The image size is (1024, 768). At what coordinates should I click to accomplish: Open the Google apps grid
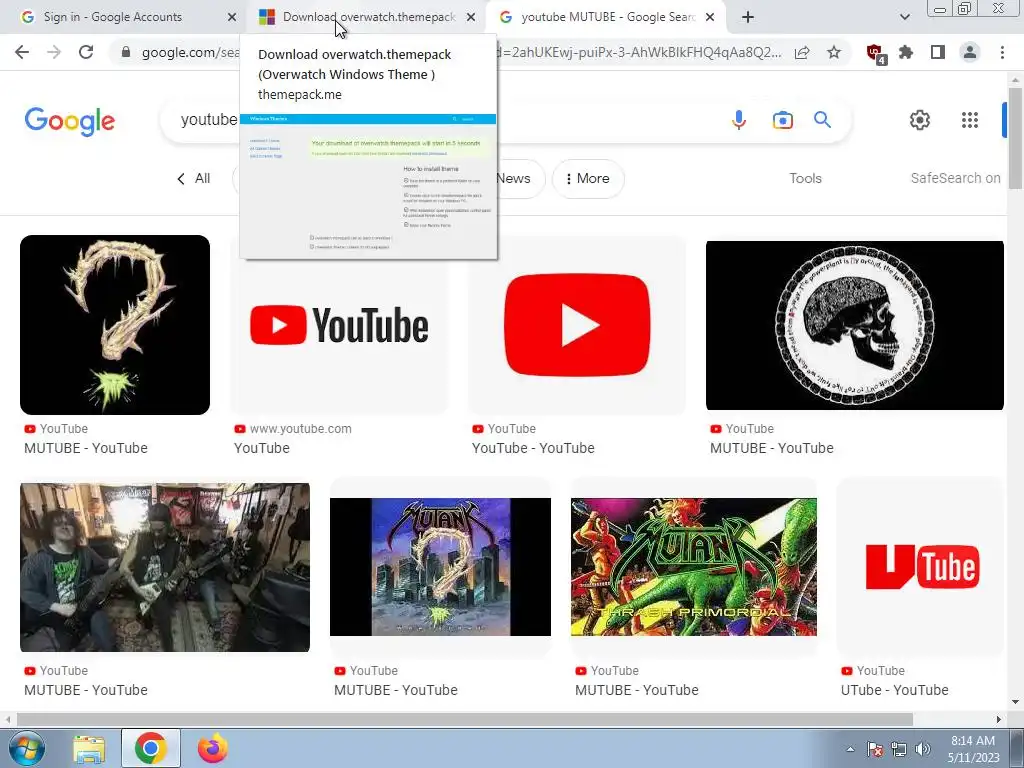(970, 120)
